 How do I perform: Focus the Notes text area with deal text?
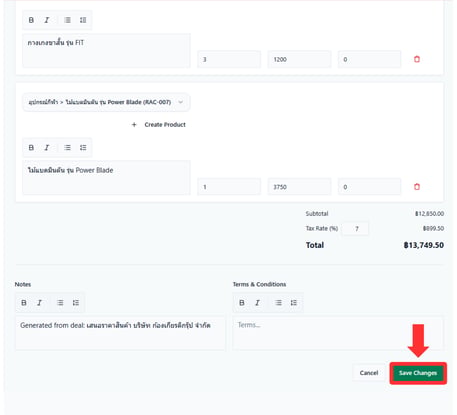[x=120, y=333]
